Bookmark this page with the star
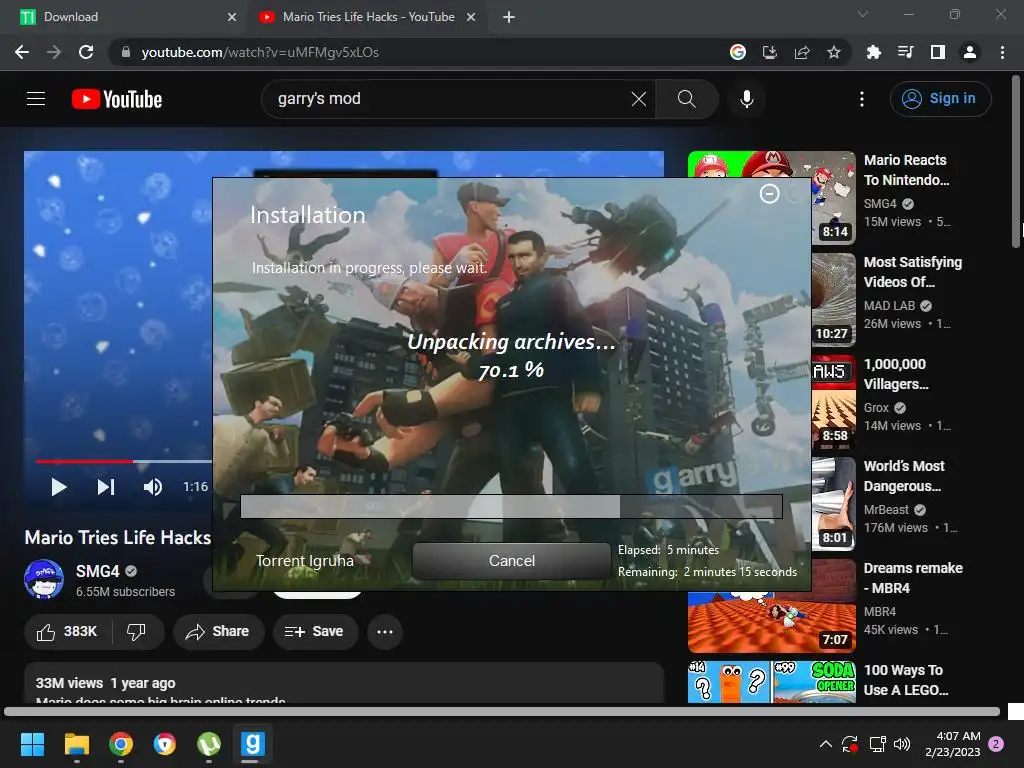Viewport: 1024px width, 768px height. pos(834,52)
